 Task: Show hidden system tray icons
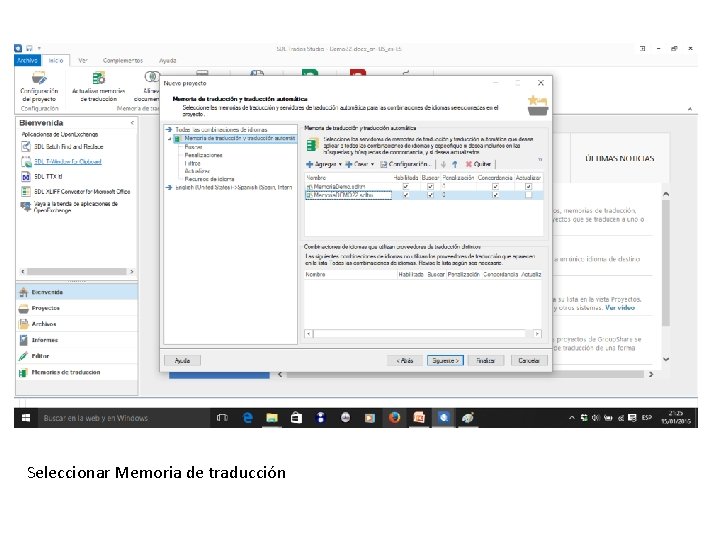[572, 418]
